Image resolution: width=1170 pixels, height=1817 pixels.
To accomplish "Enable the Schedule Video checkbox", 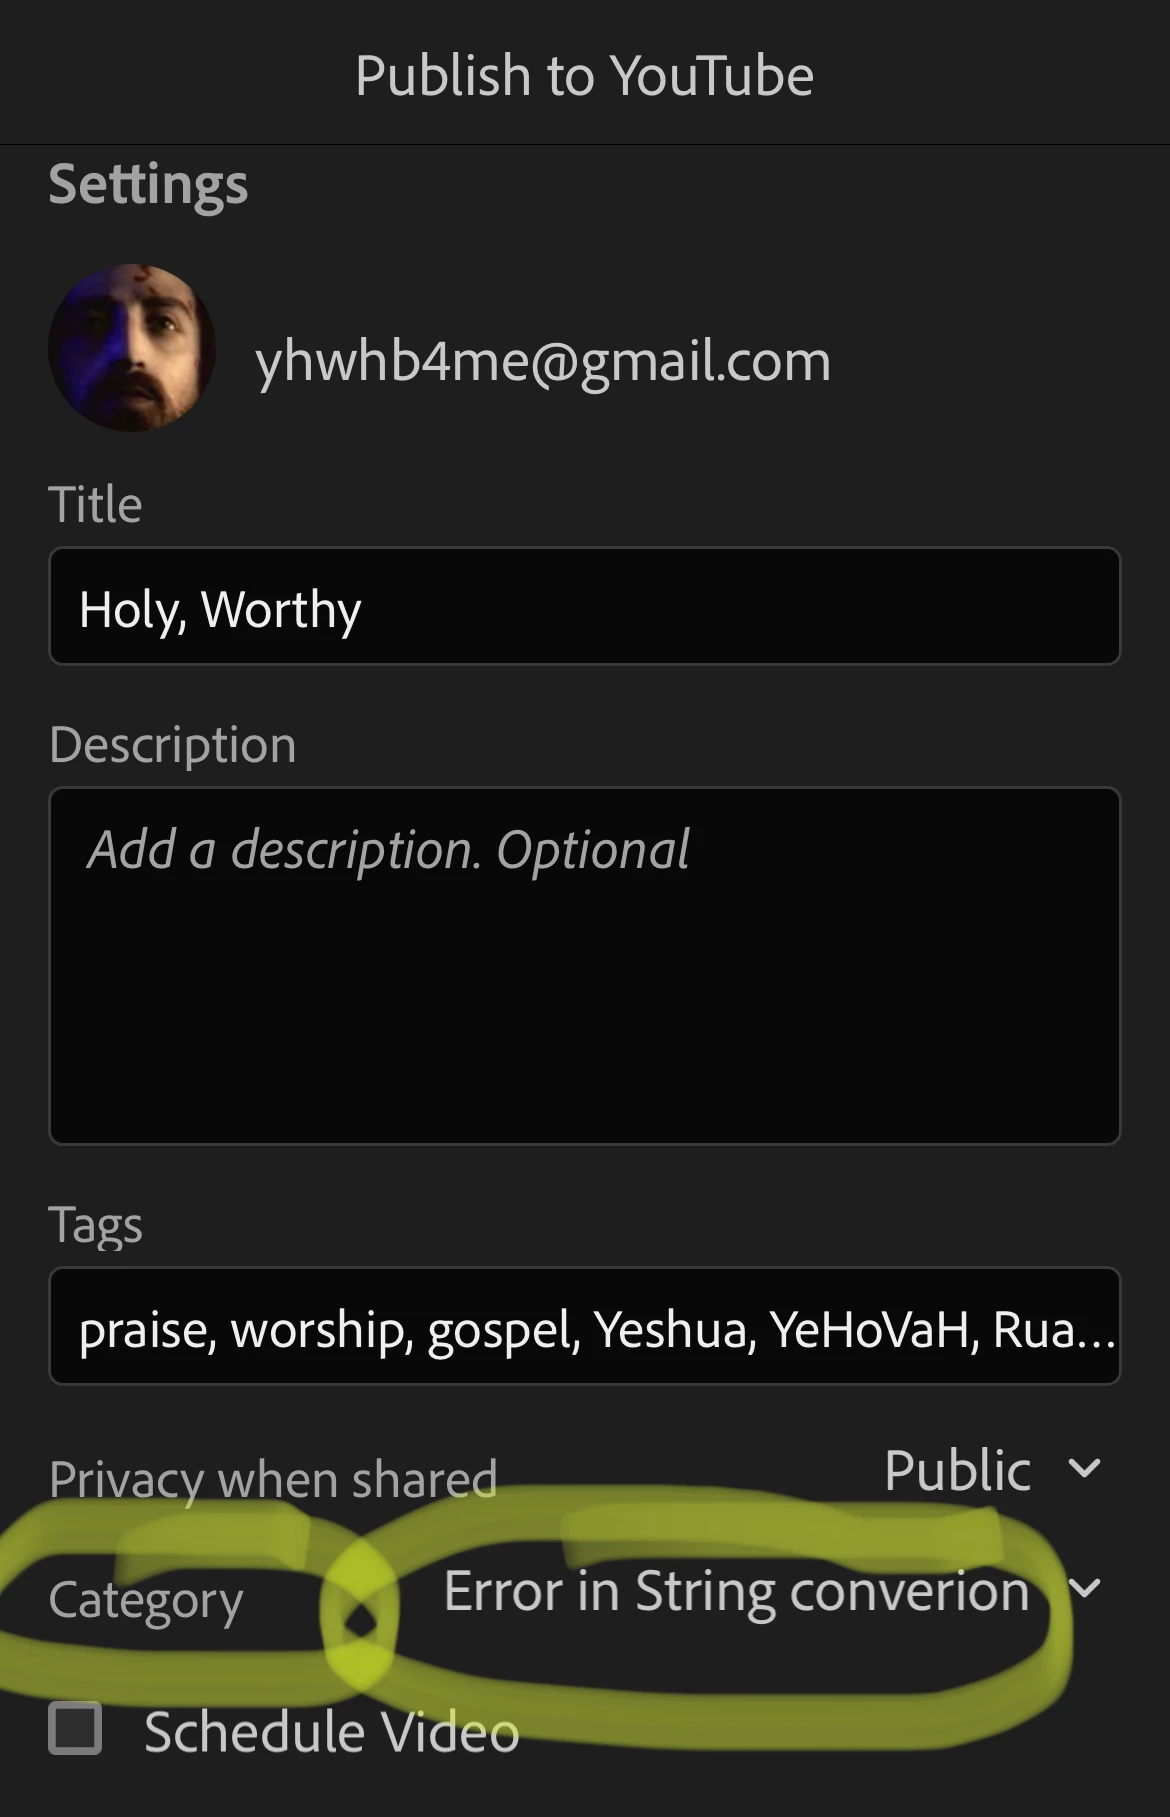I will [75, 1728].
